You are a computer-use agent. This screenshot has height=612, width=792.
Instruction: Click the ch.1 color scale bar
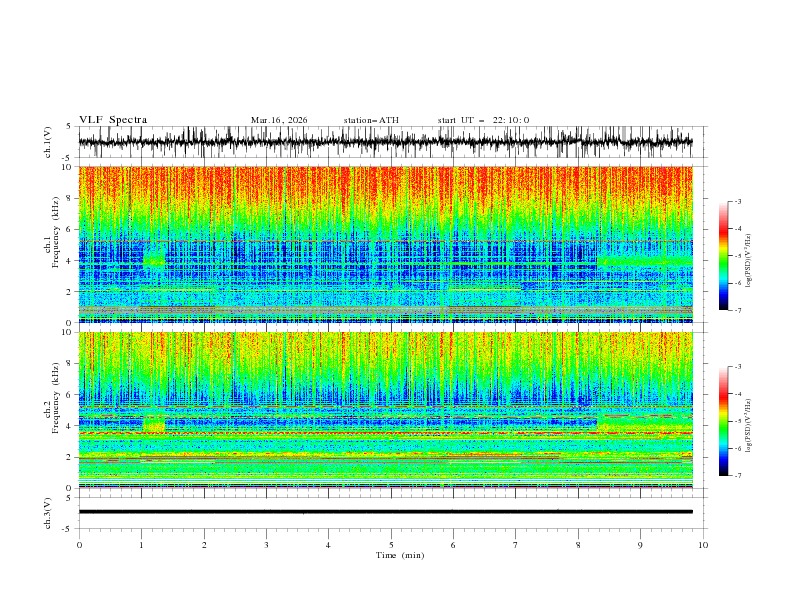pos(723,256)
